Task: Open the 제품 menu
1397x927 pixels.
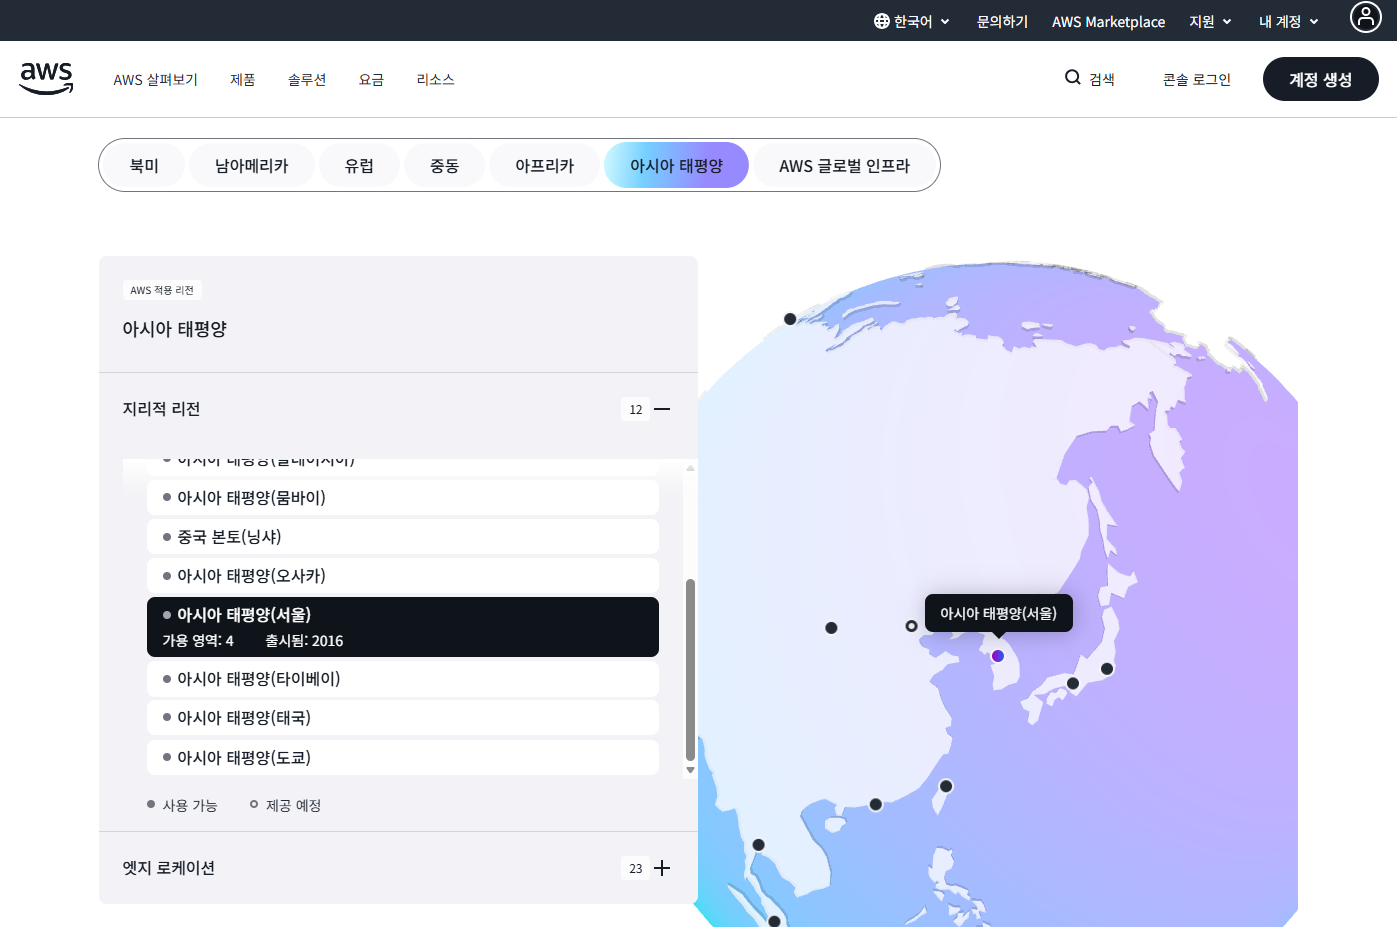Action: point(242,79)
